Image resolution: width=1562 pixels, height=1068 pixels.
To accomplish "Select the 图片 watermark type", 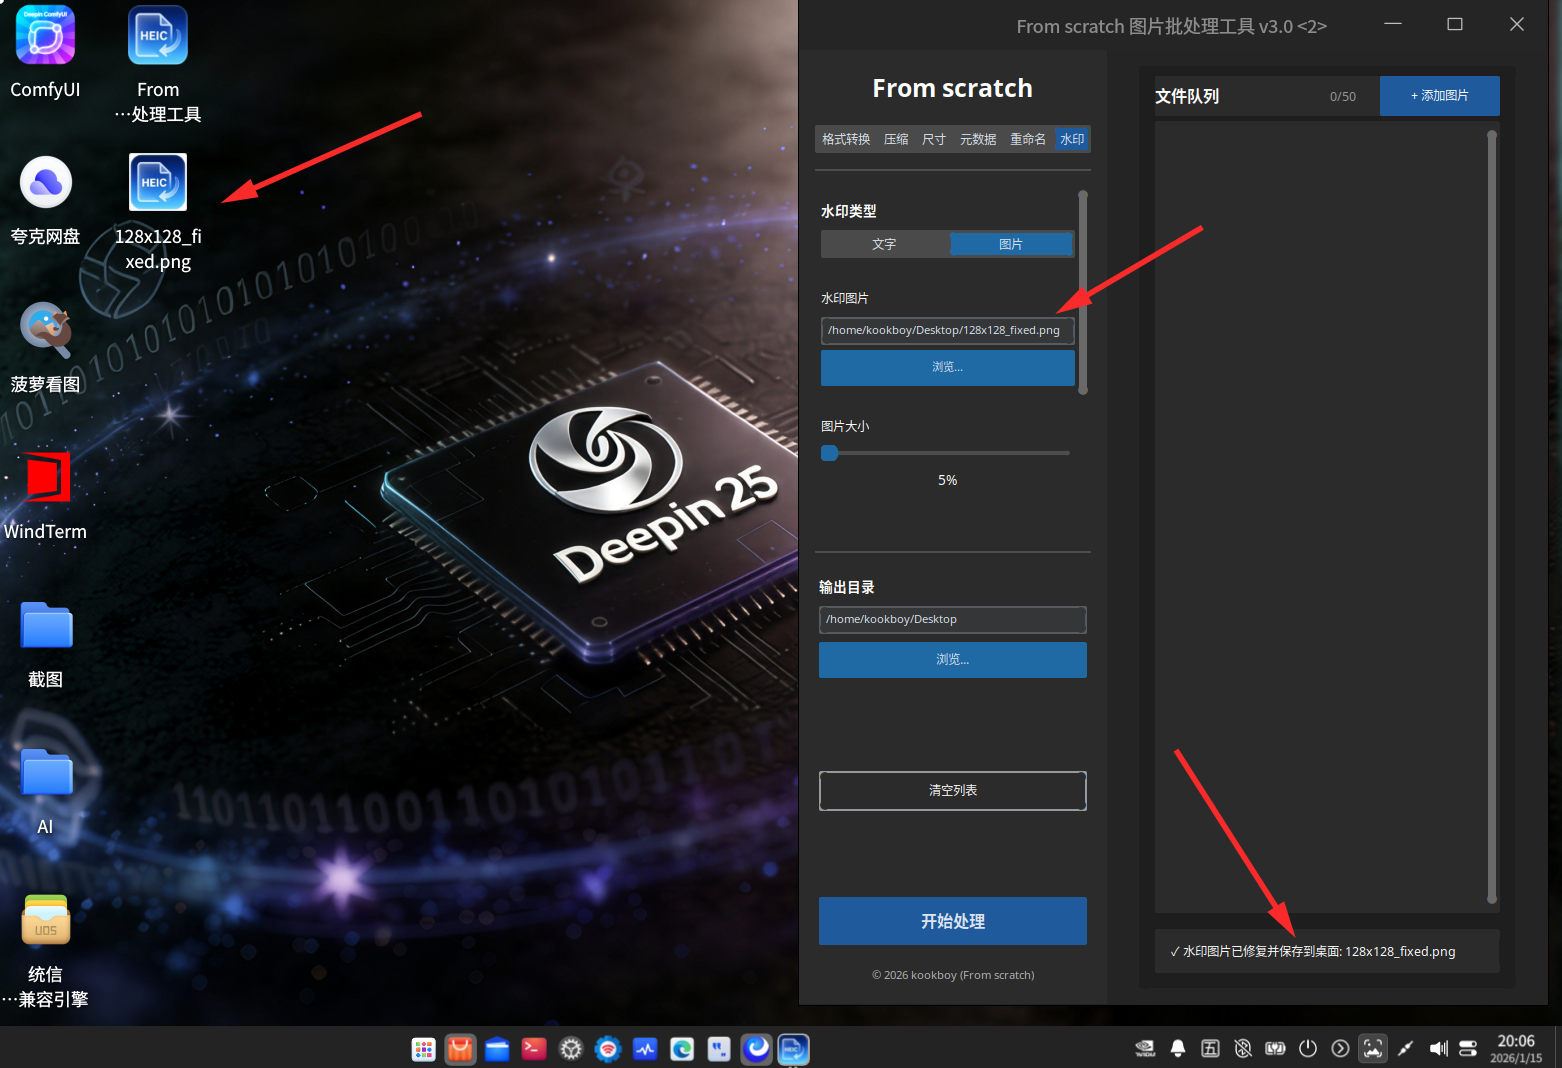I will click(1011, 244).
